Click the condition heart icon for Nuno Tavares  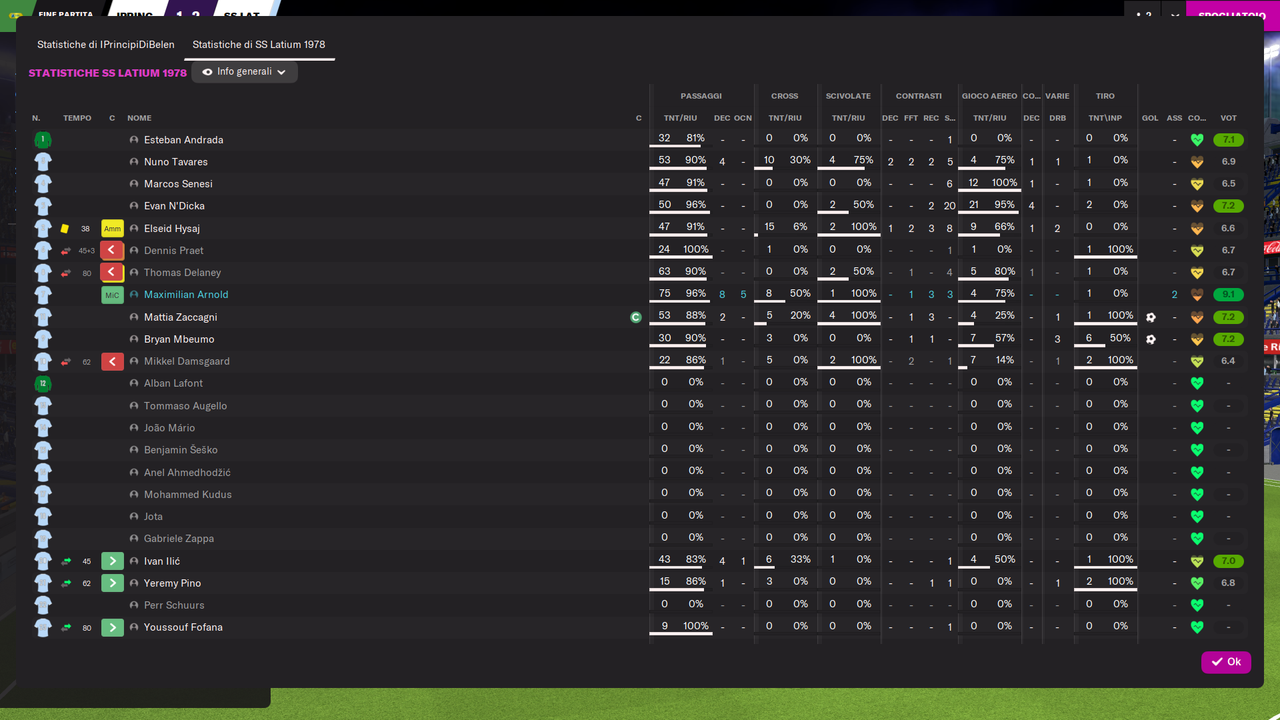tap(1197, 162)
